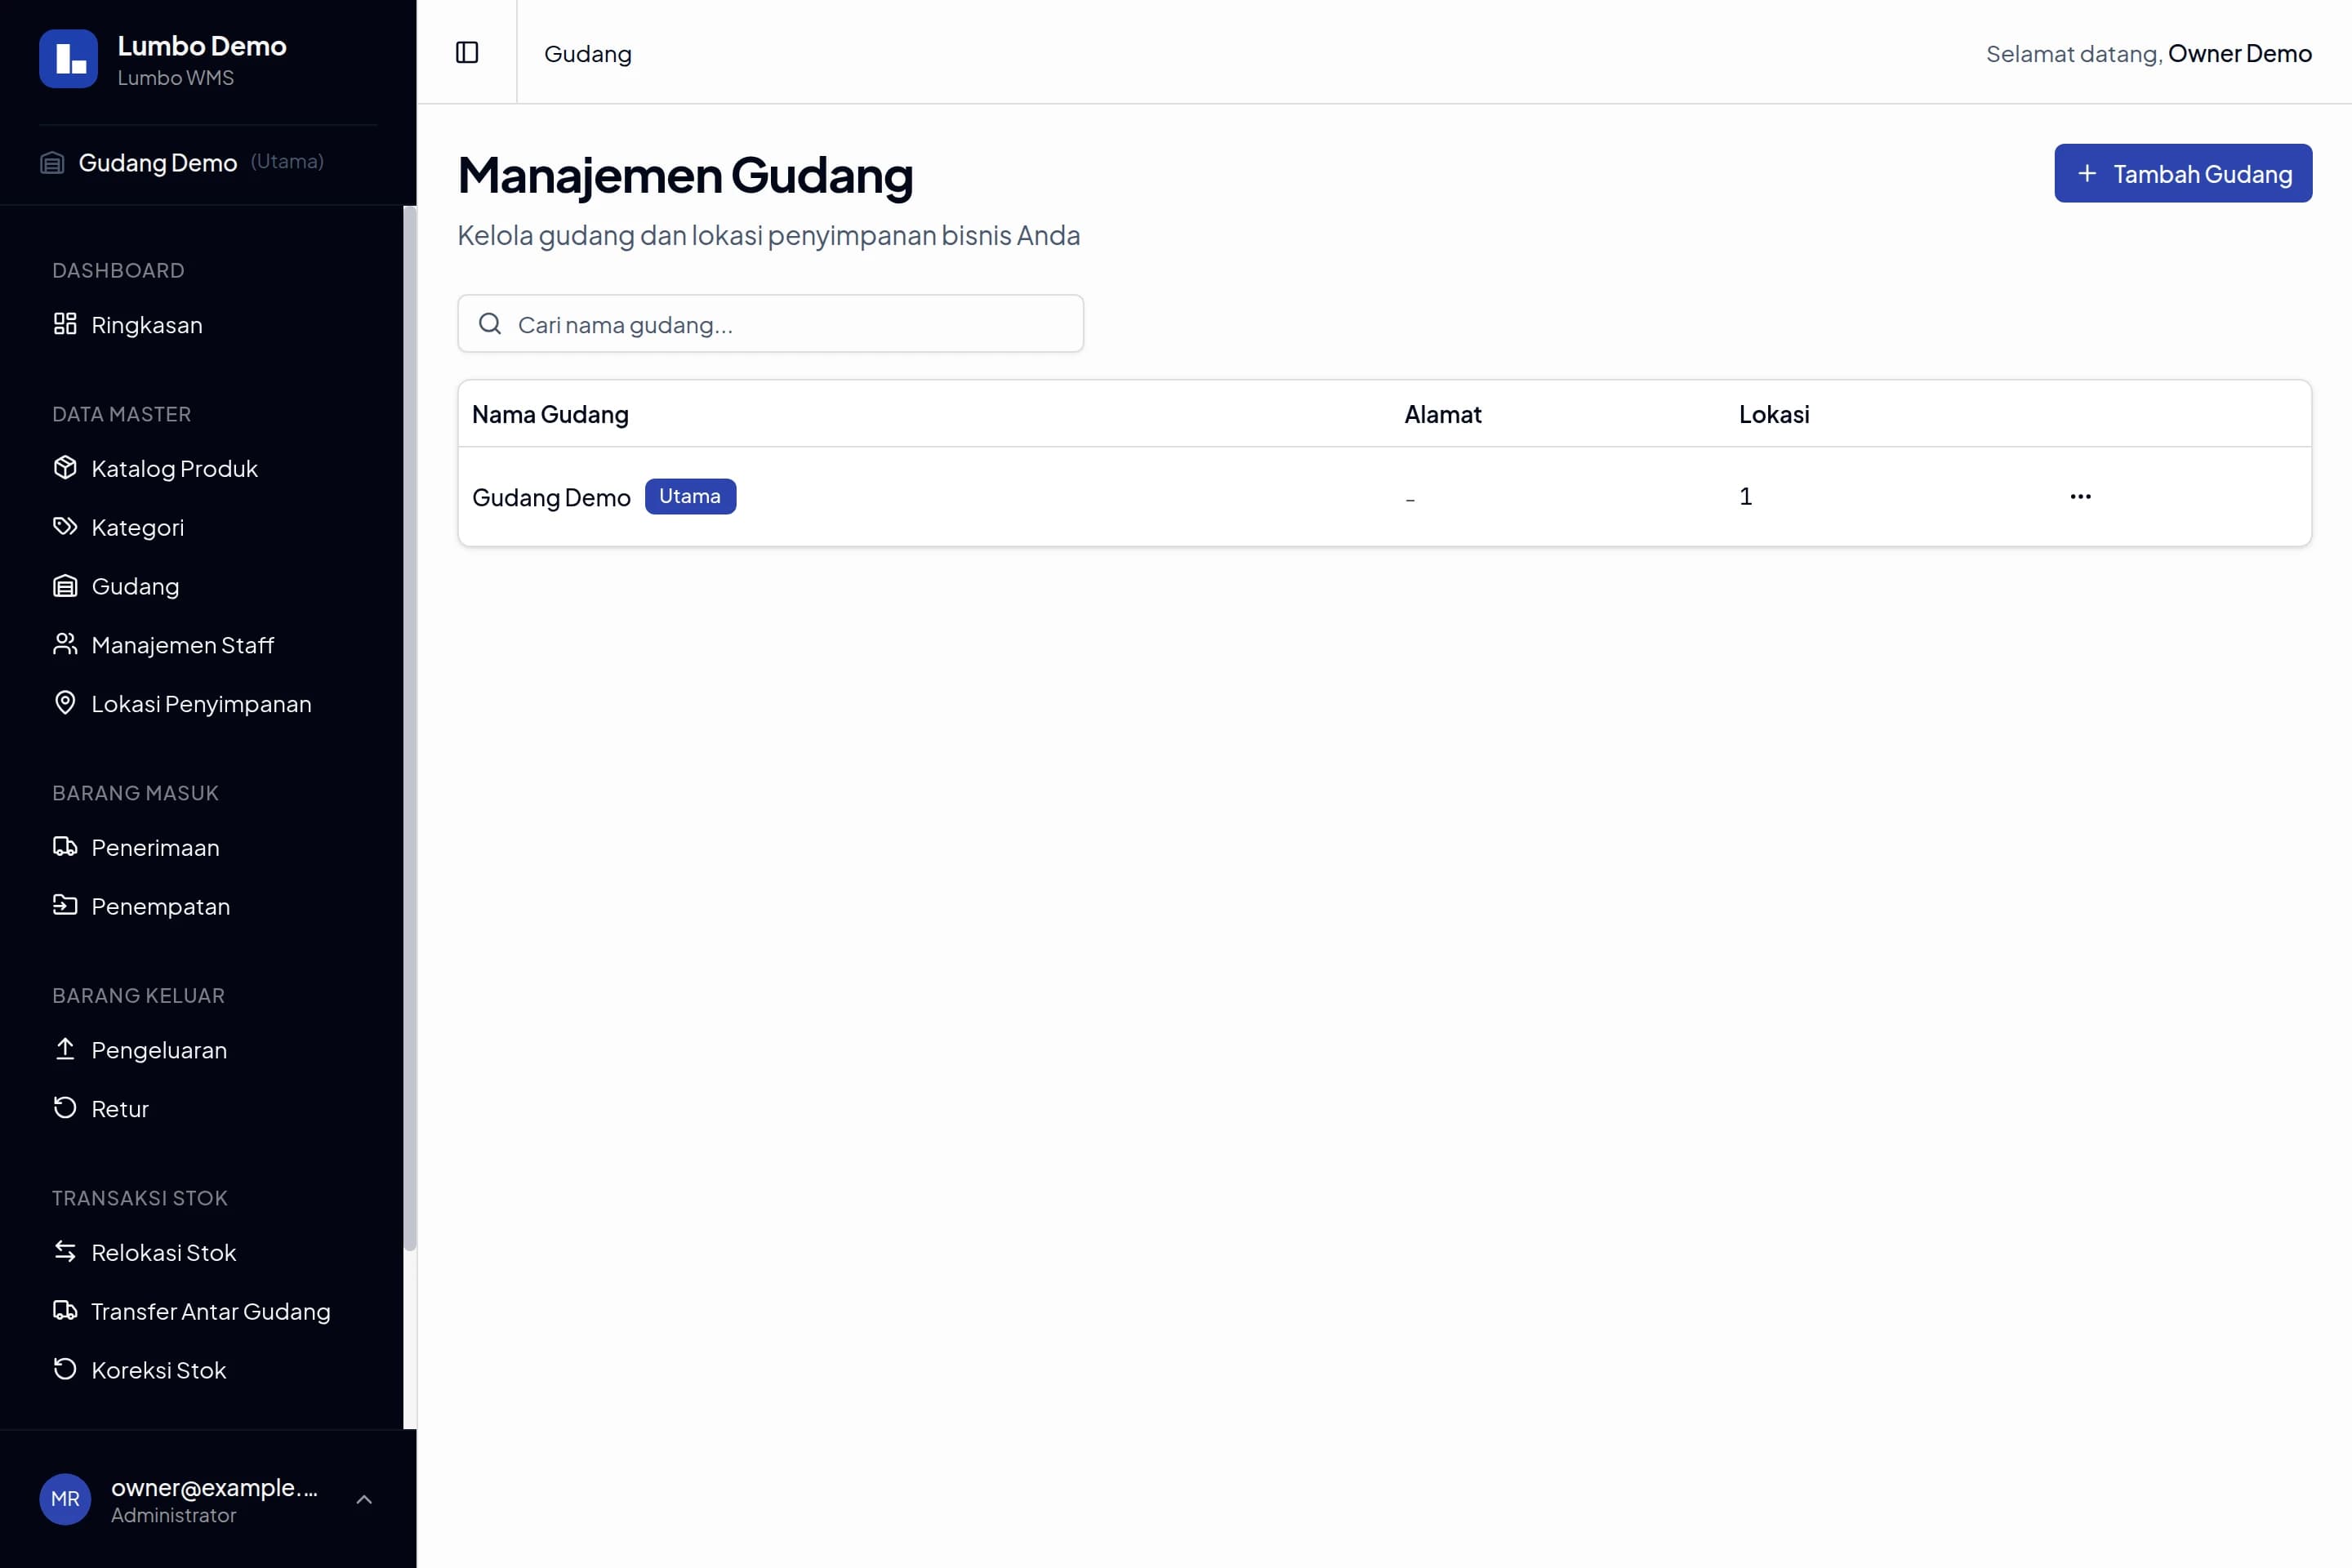Click the sidebar vertical scrollbar
Image resolution: width=2352 pixels, height=1568 pixels.
click(x=410, y=729)
